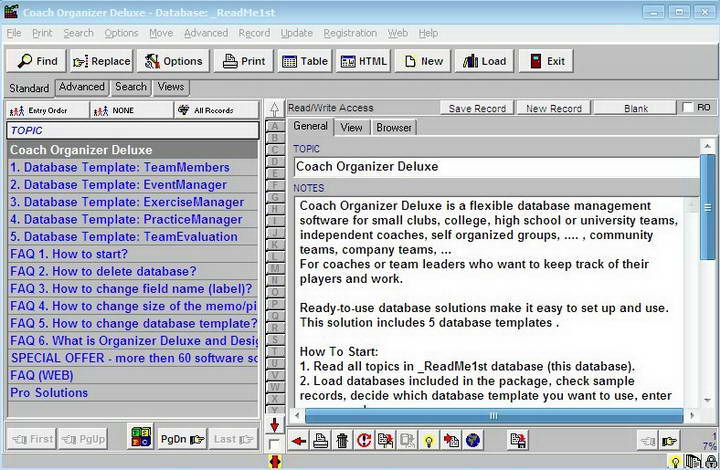Click the save-to-disk document icon
The image size is (720, 470).
pyautogui.click(x=518, y=441)
